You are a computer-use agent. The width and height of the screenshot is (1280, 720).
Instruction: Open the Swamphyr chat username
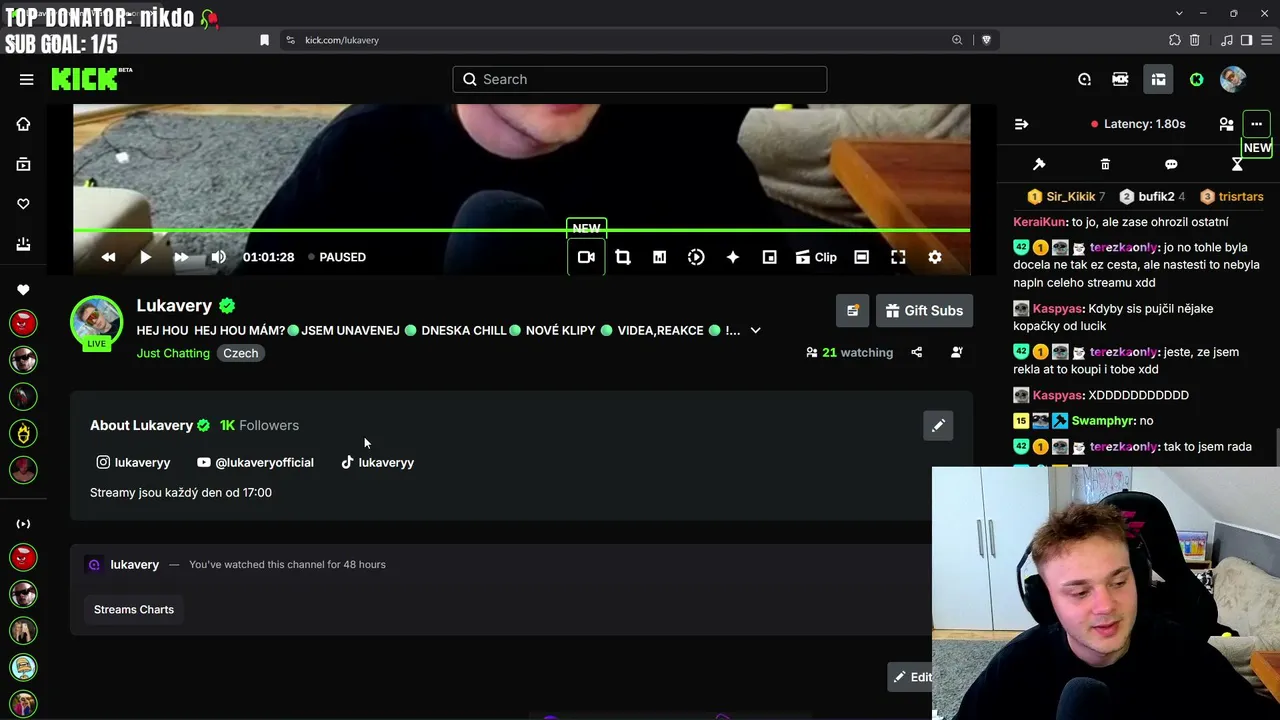(x=1103, y=421)
